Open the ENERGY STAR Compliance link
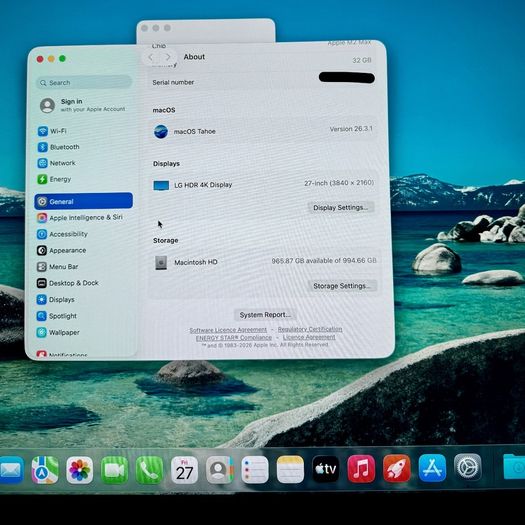The width and height of the screenshot is (525, 525). (x=234, y=338)
